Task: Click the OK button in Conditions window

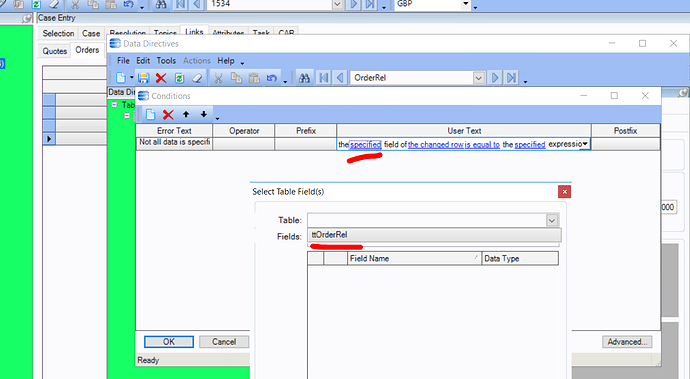Action: (169, 342)
